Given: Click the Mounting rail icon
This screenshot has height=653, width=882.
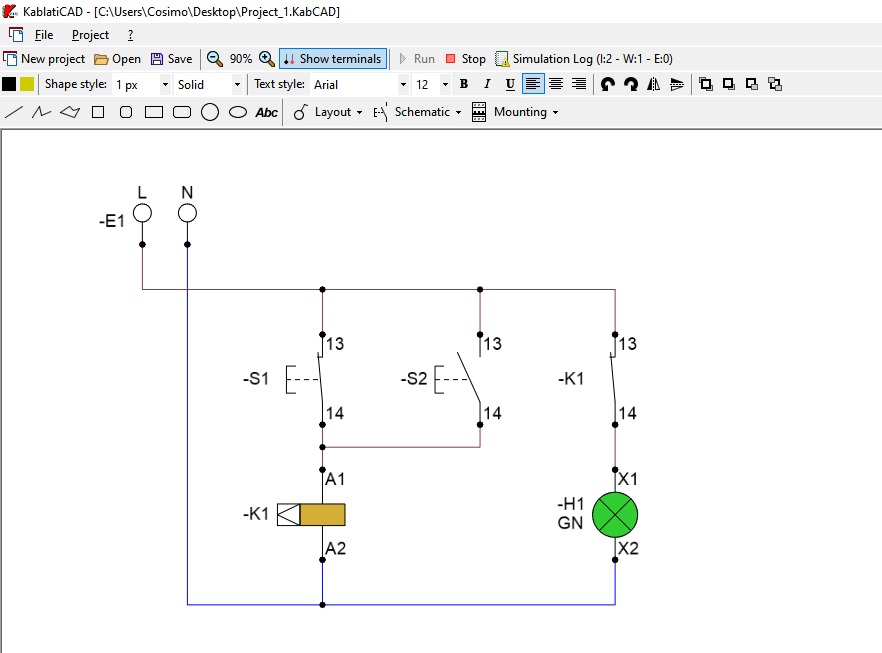Looking at the screenshot, I should (x=479, y=112).
